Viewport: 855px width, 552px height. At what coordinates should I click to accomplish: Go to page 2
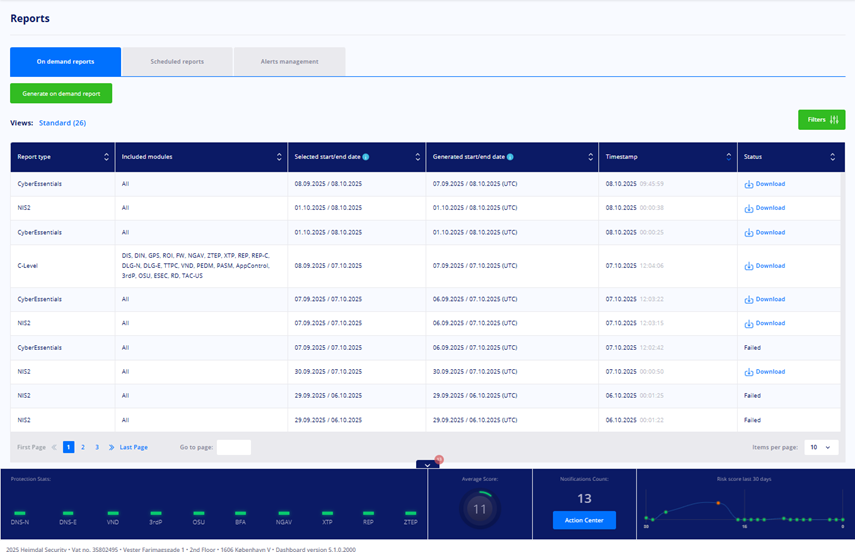83,447
